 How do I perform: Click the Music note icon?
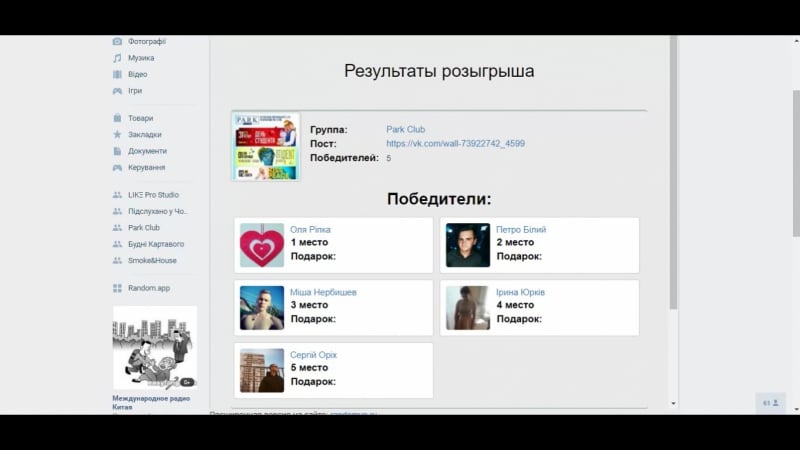pos(117,58)
